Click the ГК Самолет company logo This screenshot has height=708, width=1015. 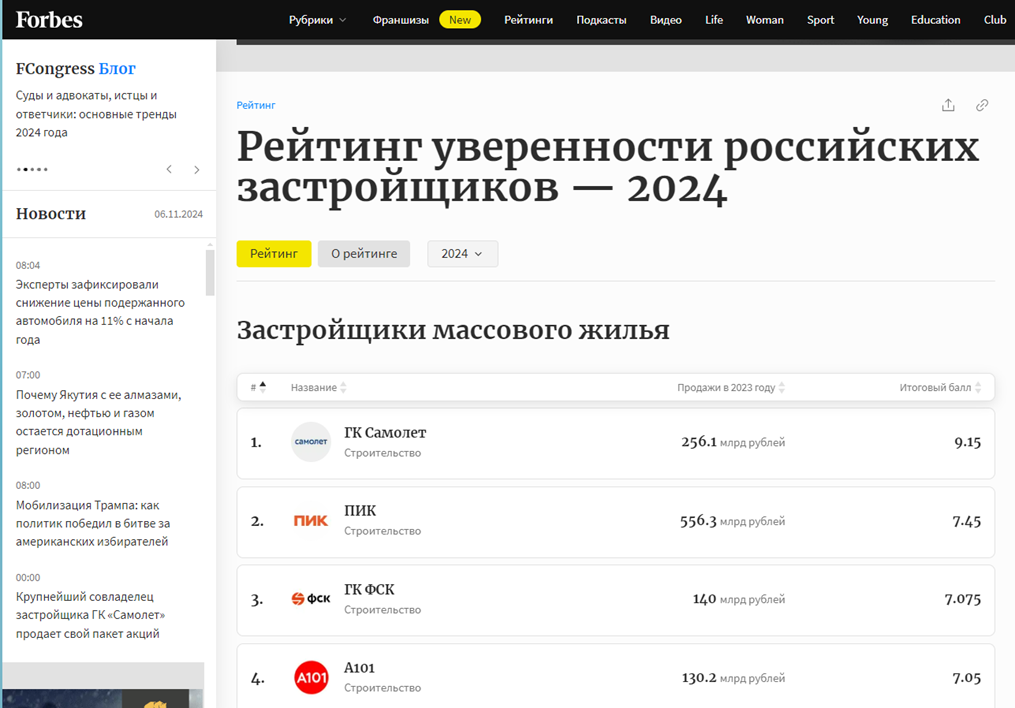(x=311, y=442)
